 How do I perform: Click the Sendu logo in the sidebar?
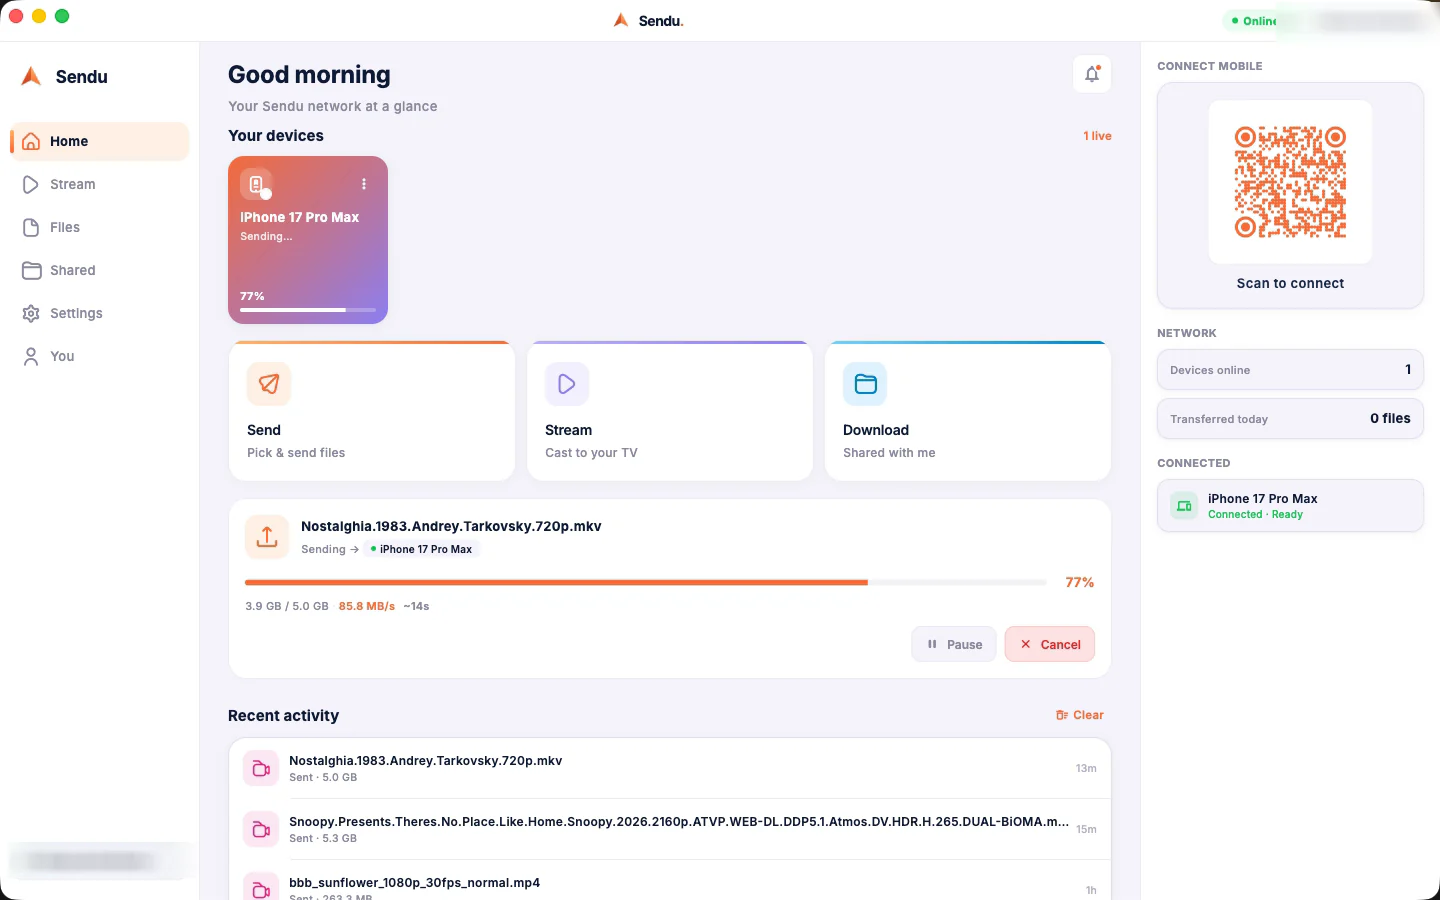pos(31,76)
